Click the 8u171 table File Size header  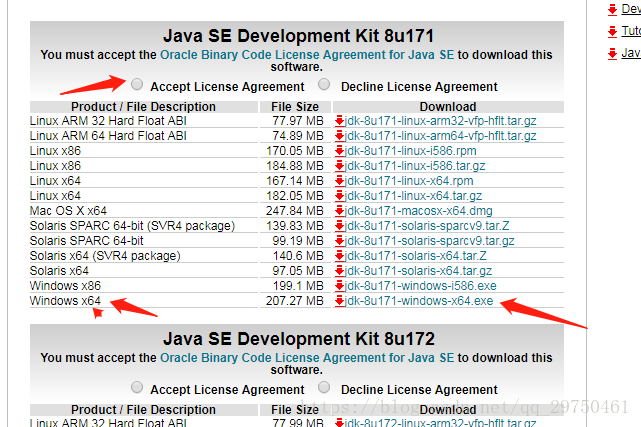tap(295, 107)
